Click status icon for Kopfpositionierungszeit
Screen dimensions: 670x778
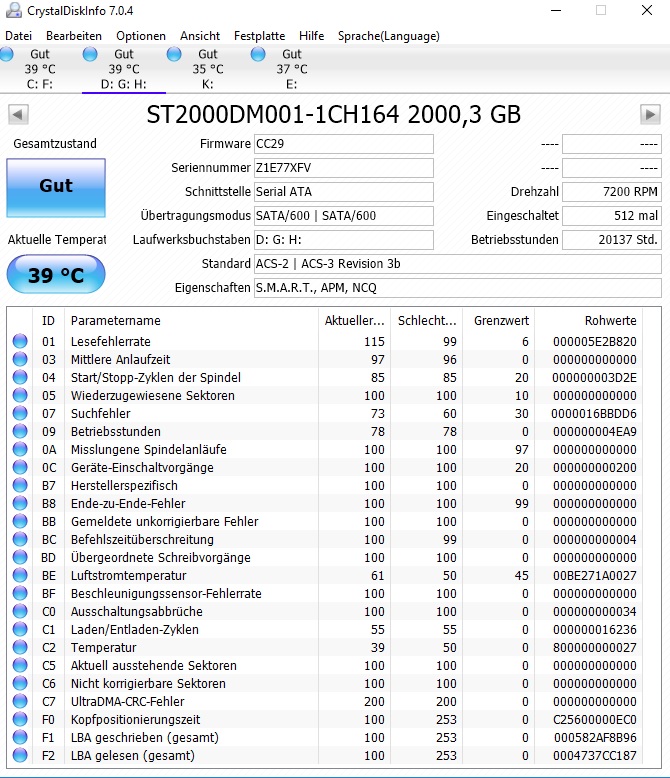click(x=20, y=719)
